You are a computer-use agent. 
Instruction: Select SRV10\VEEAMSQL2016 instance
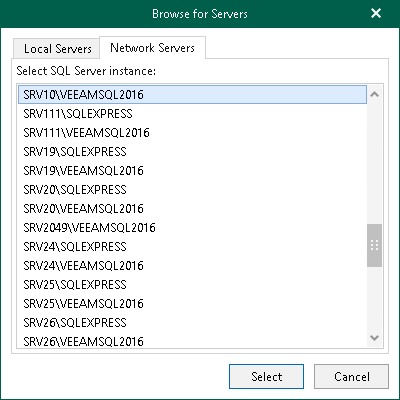pyautogui.click(x=192, y=95)
